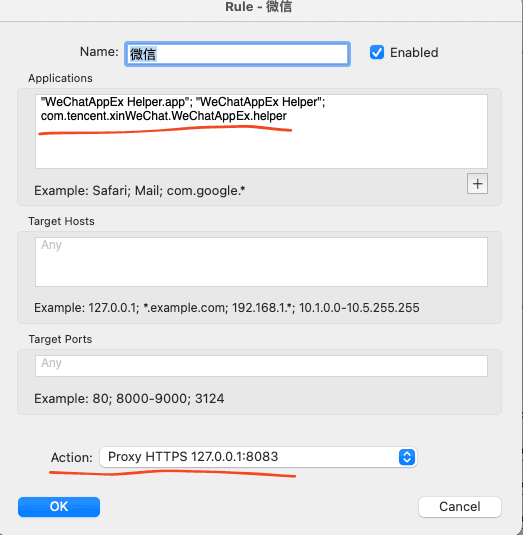Click inside the Applications text area
This screenshot has height=535, width=523.
[x=261, y=131]
